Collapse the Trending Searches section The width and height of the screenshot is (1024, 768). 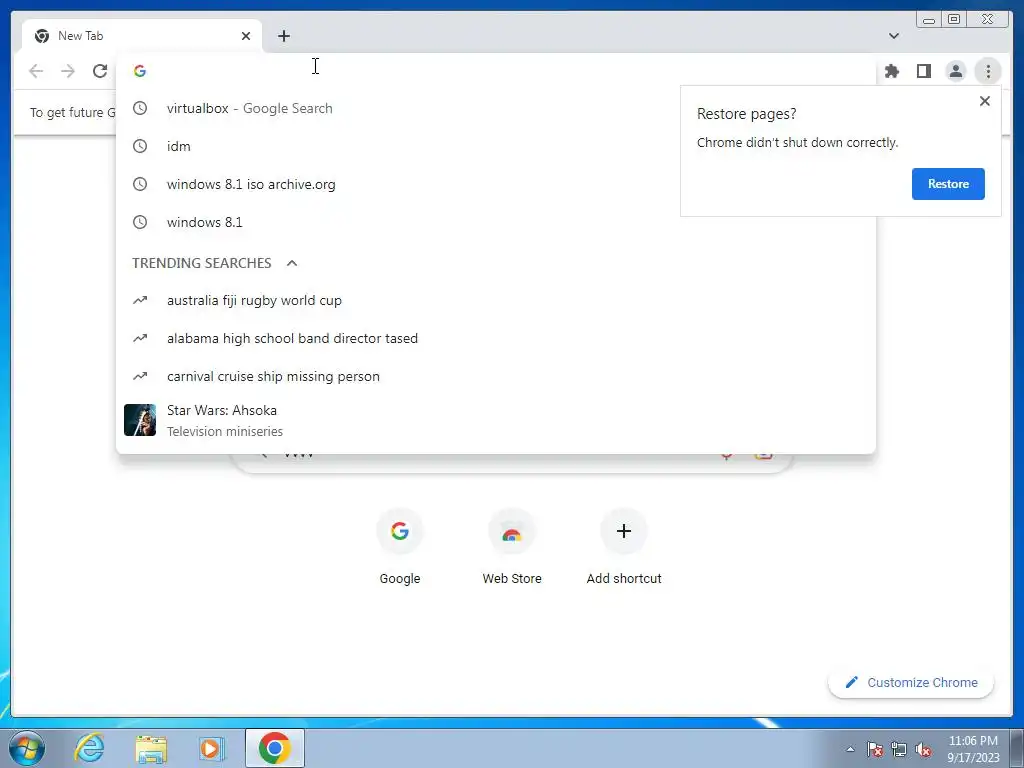[x=292, y=263]
